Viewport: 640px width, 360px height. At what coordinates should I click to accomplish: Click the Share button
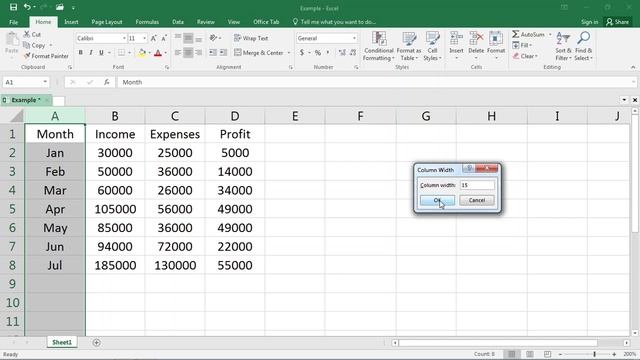click(x=618, y=22)
